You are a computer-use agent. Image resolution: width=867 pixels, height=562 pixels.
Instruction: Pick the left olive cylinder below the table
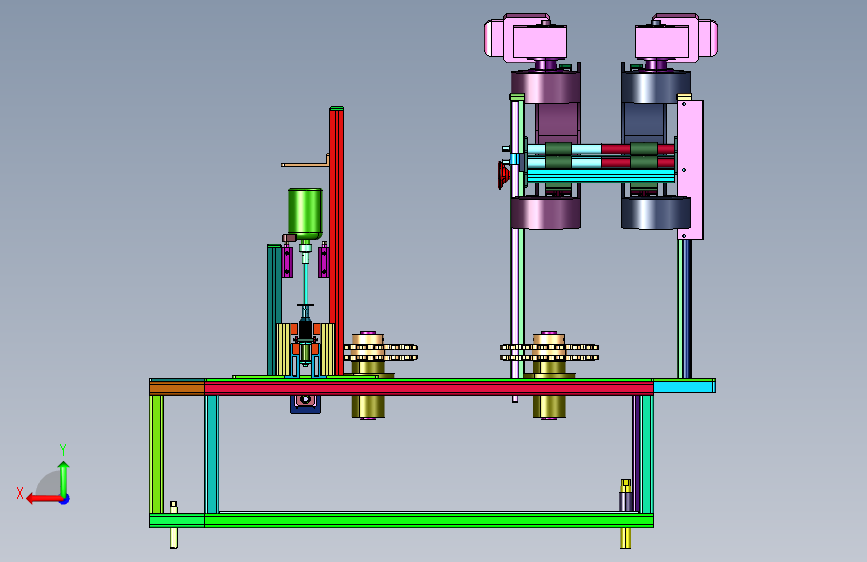point(368,407)
